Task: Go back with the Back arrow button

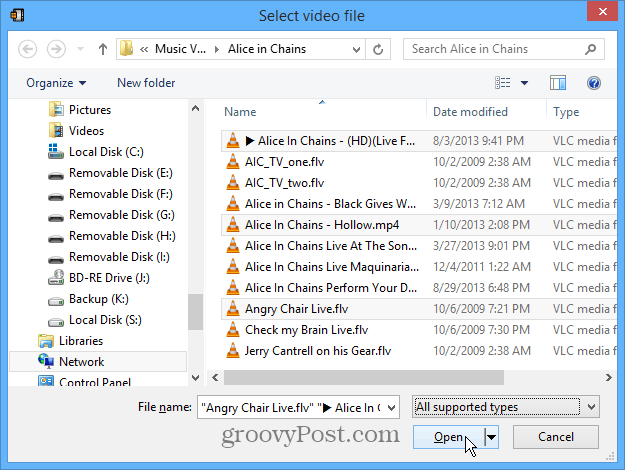Action: click(28, 49)
